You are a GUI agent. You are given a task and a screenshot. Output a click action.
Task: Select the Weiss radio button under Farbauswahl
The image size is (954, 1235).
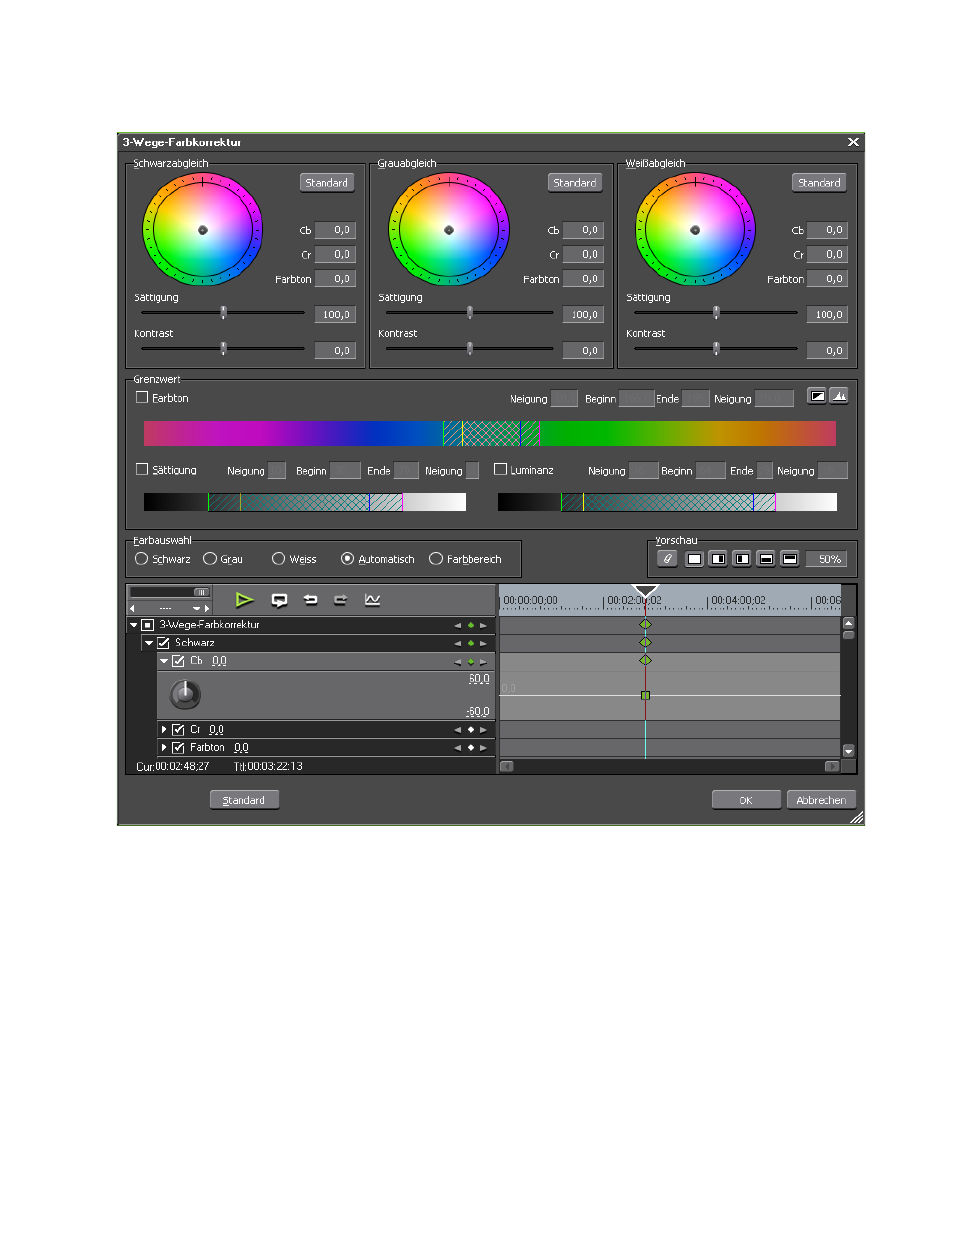(279, 559)
